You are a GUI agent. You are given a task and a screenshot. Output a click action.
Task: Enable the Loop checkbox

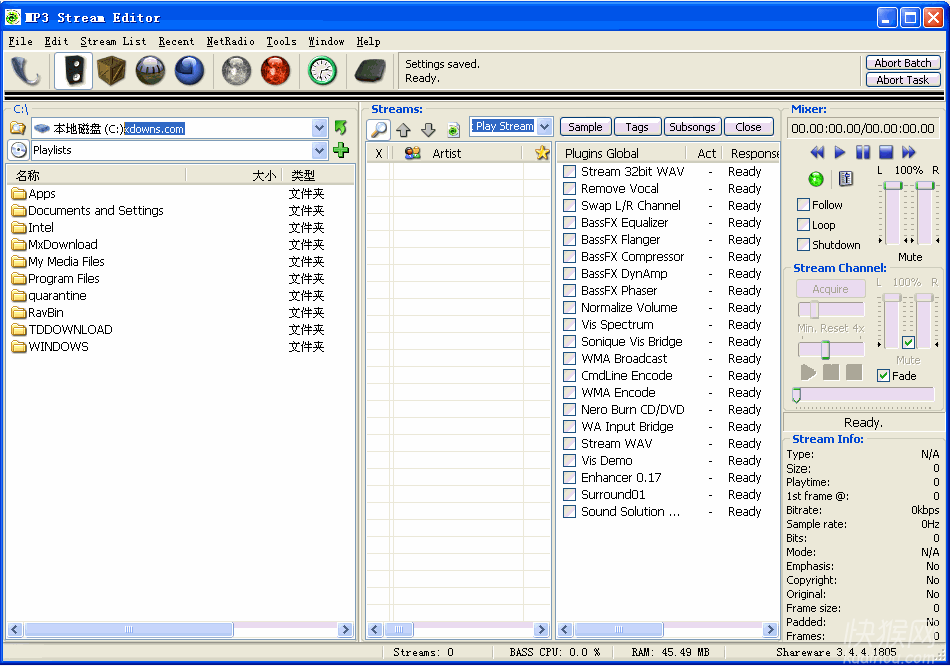coord(803,225)
